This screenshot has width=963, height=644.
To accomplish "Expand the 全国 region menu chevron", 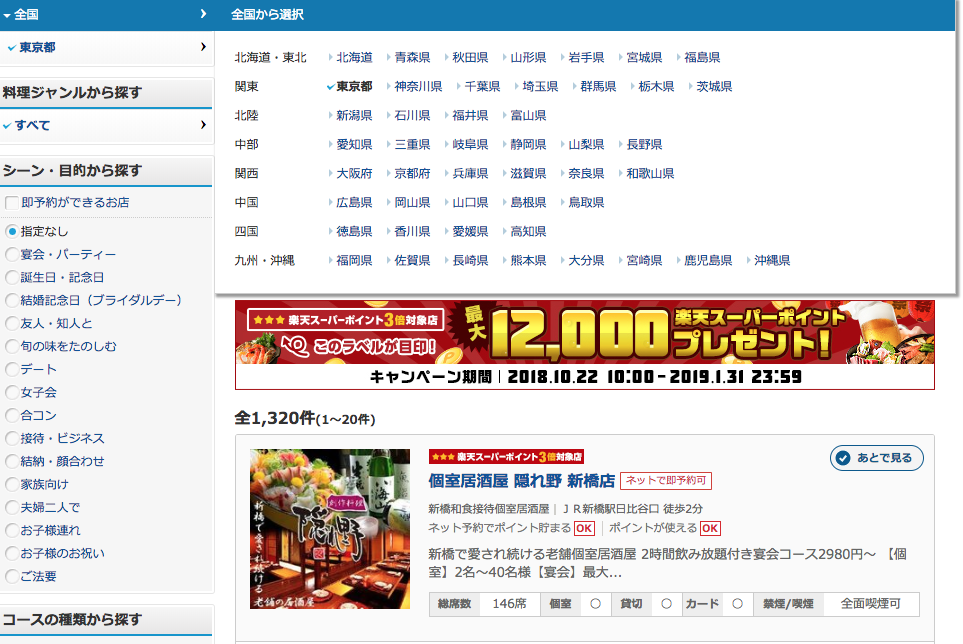I will 203,14.
